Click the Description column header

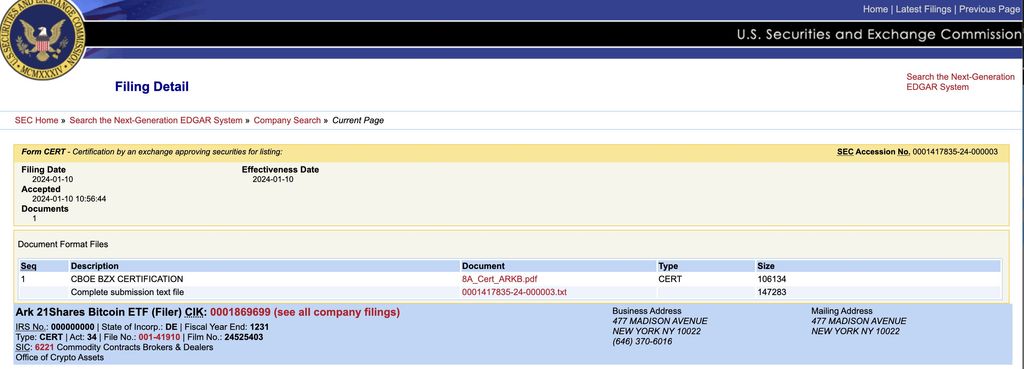[95, 266]
